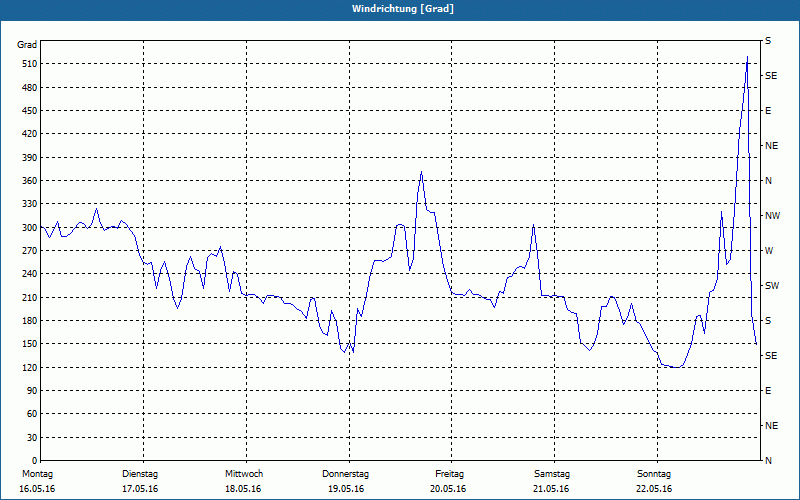Select the Grad unit label on y-axis
Viewport: 800px width, 500px height.
click(27, 45)
